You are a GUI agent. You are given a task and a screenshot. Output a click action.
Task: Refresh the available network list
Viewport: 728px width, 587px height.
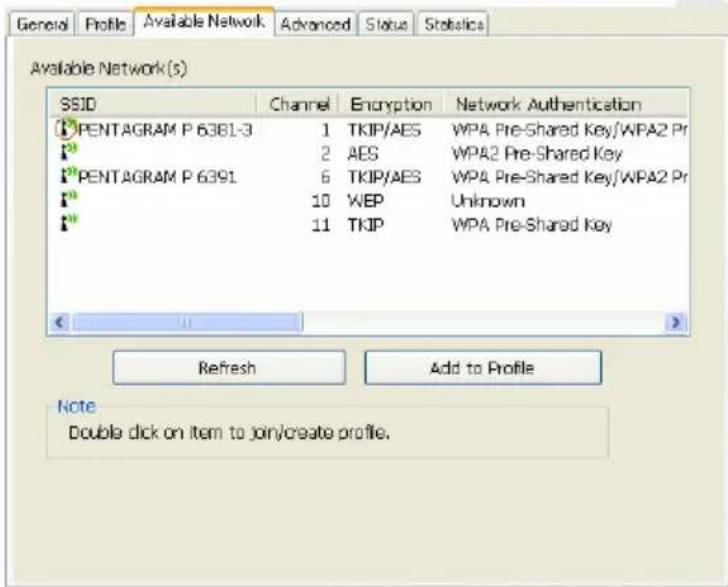(229, 368)
